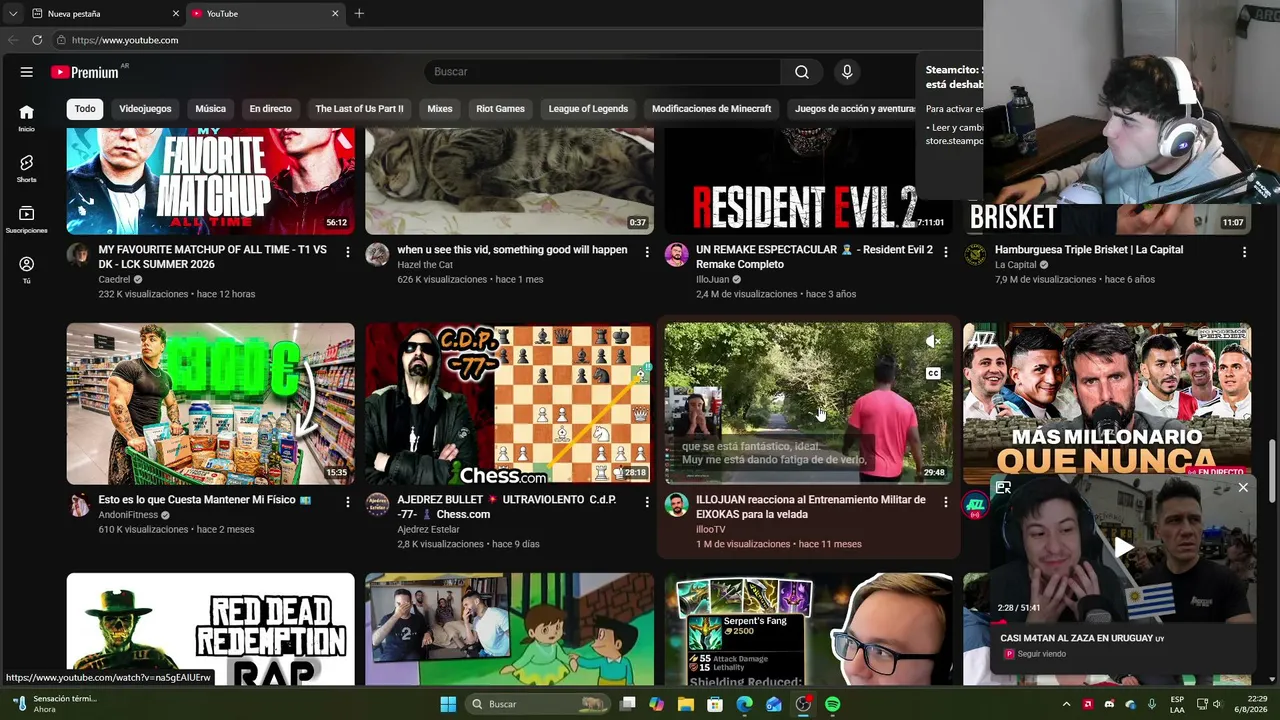This screenshot has width=1280, height=720.
Task: Filter by Videojuegos chip
Action: tap(145, 109)
